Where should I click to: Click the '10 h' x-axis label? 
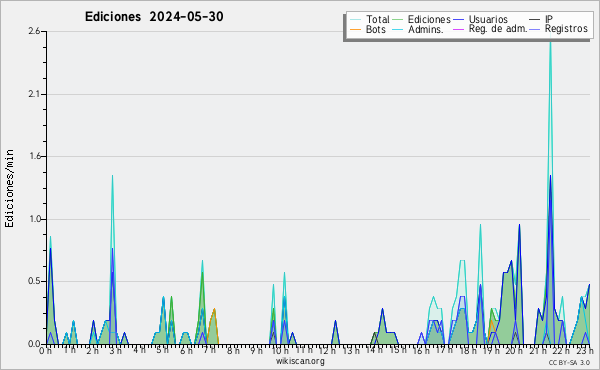pyautogui.click(x=280, y=350)
